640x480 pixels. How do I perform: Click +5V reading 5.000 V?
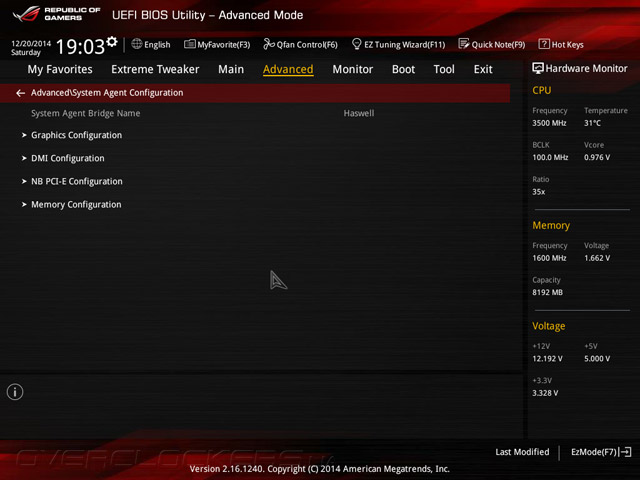[597, 358]
